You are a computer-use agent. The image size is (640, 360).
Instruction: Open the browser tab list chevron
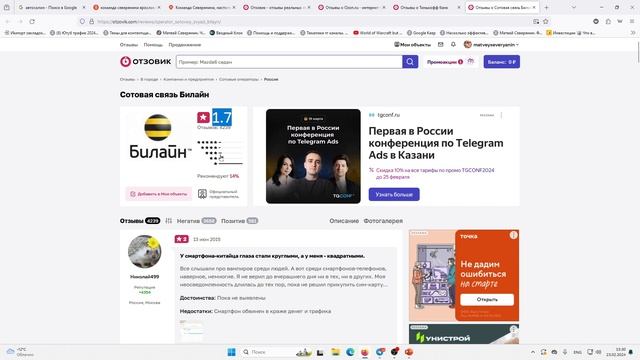point(573,7)
